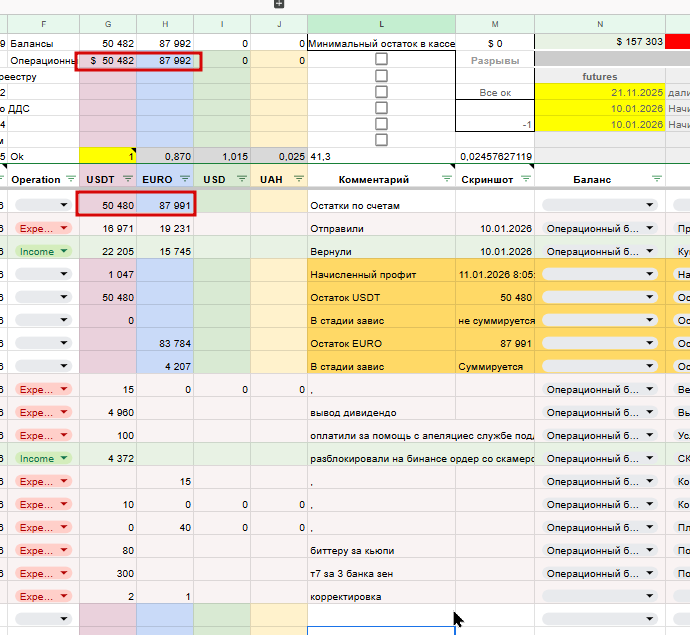Open Operation dropdown in Остатки по счетам row

pos(43,205)
